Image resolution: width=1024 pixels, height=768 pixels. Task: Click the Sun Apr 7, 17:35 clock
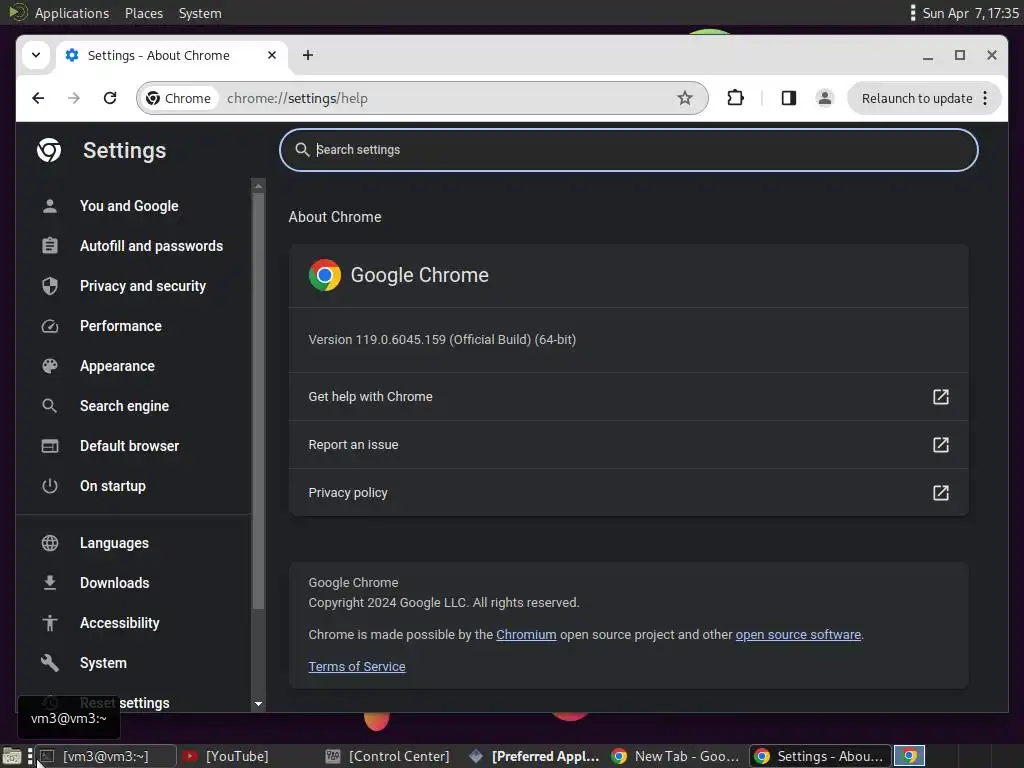970,13
